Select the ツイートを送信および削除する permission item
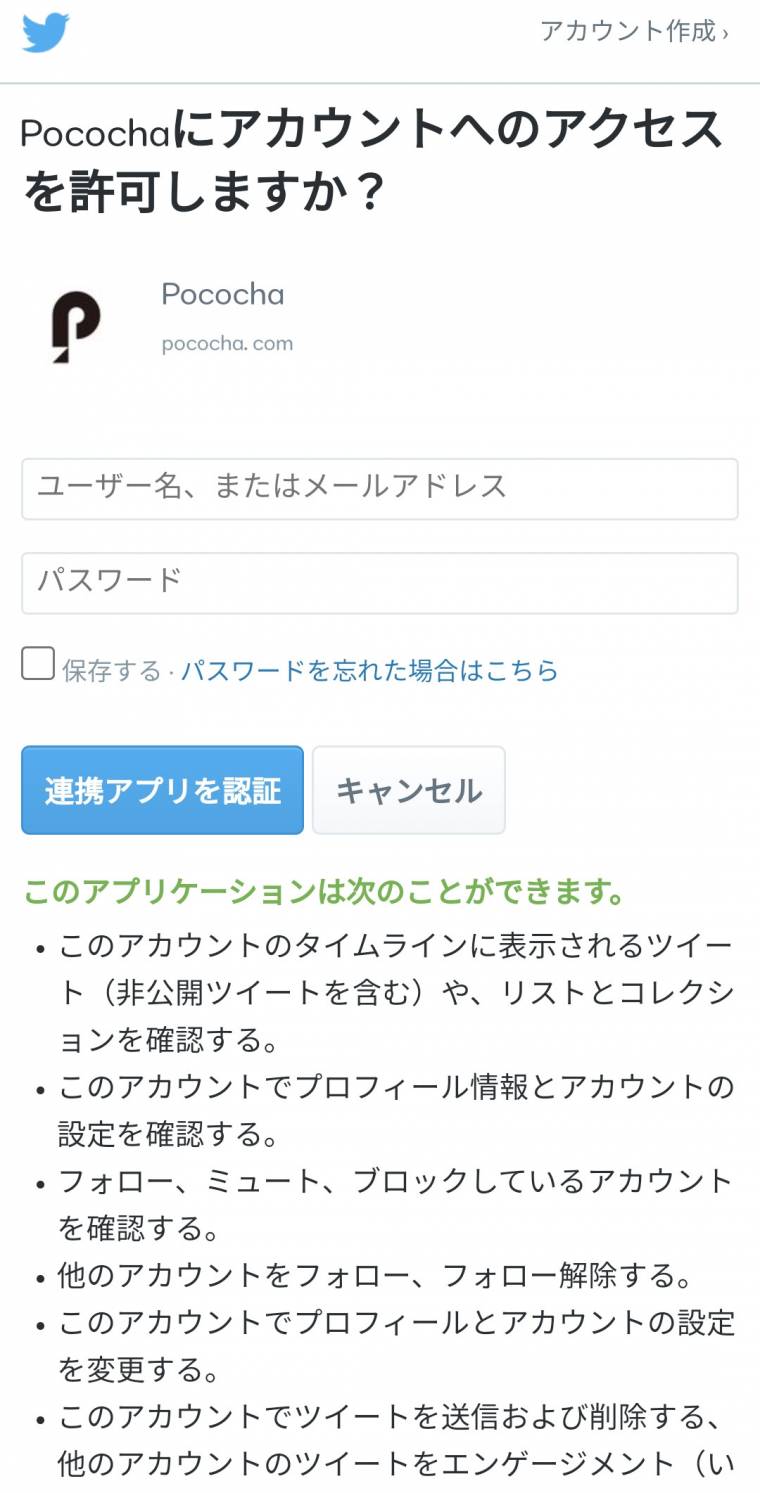Screen dimensions: 760x1493 [x=395, y=1440]
